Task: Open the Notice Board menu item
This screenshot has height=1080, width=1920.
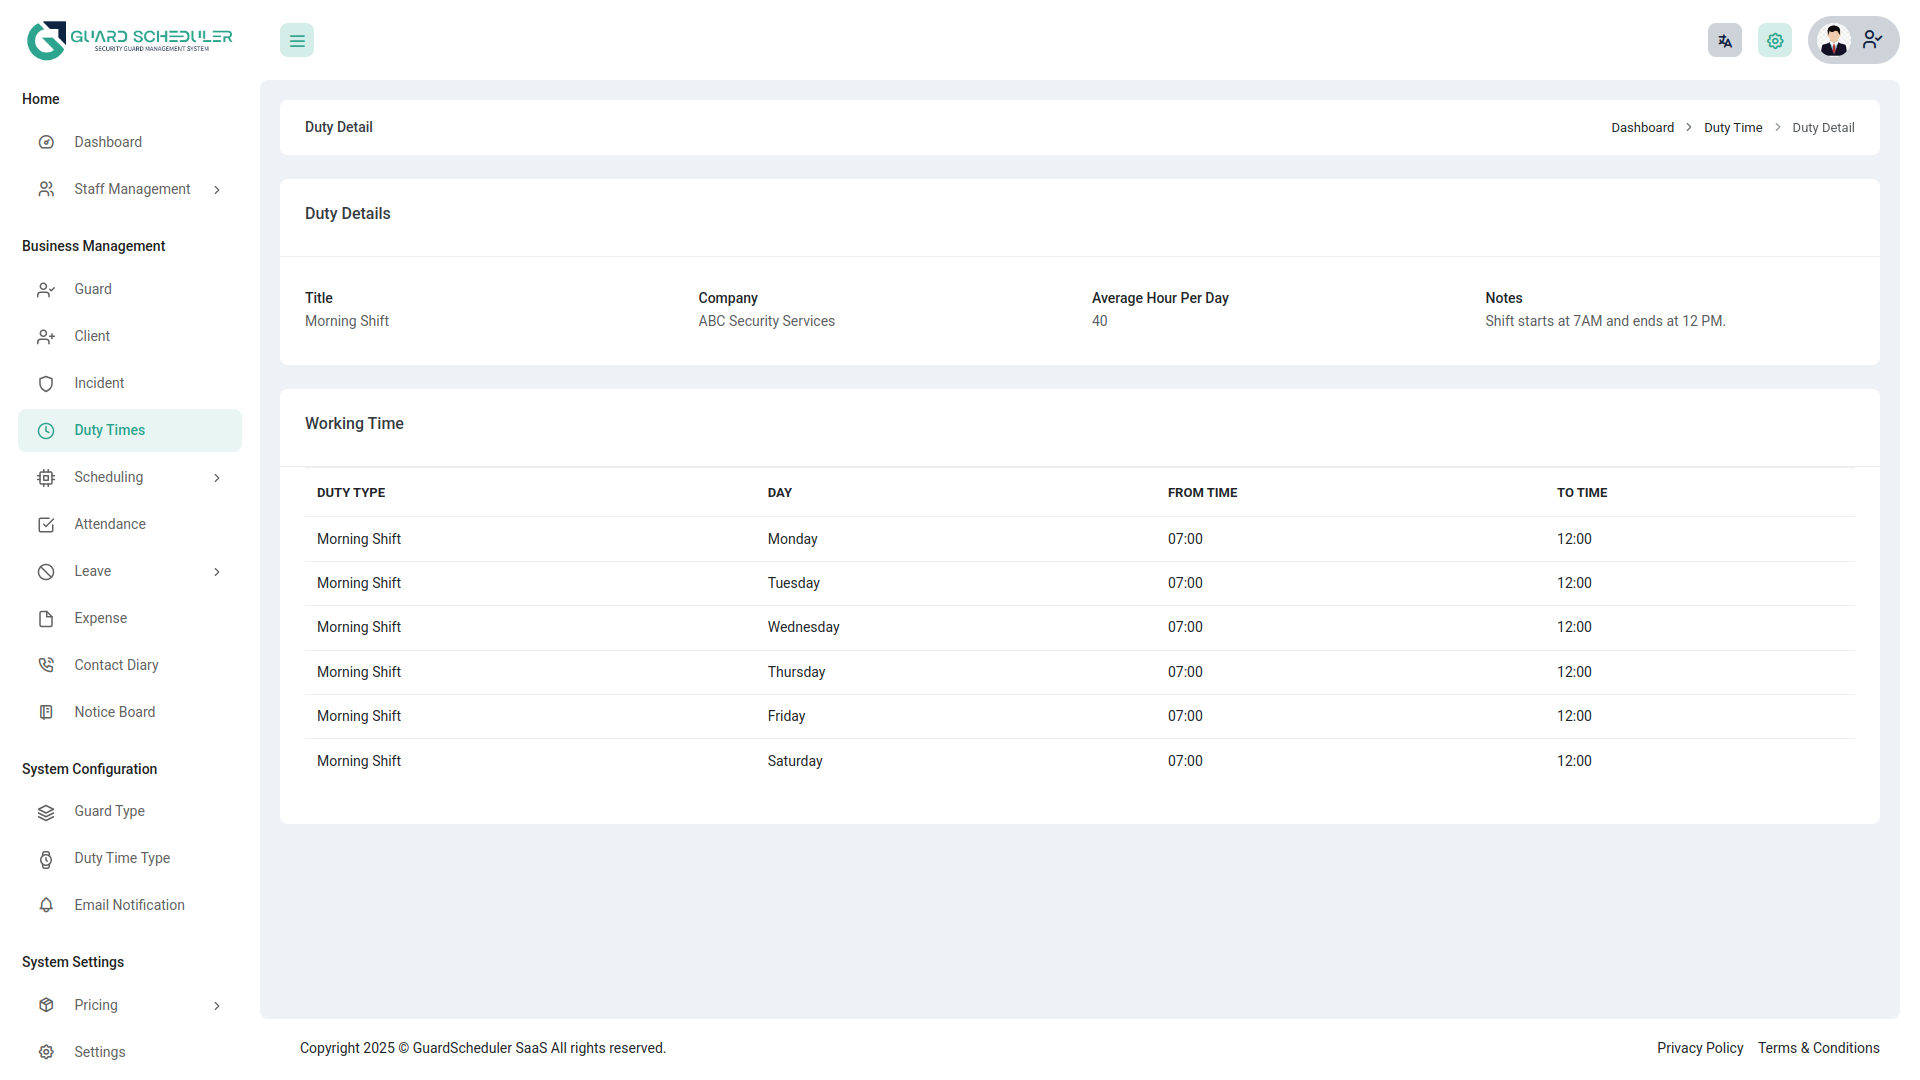Action: [x=114, y=711]
